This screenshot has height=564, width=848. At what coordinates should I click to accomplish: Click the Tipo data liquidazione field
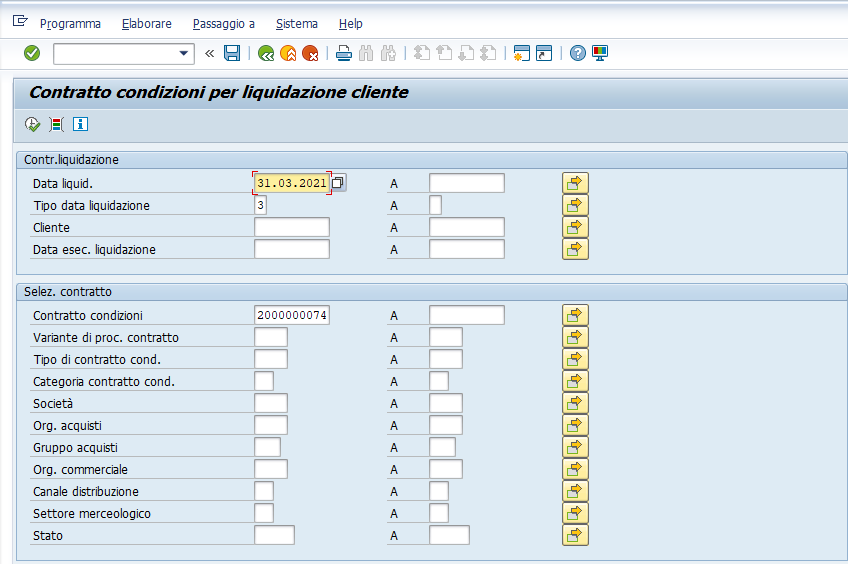pyautogui.click(x=260, y=205)
